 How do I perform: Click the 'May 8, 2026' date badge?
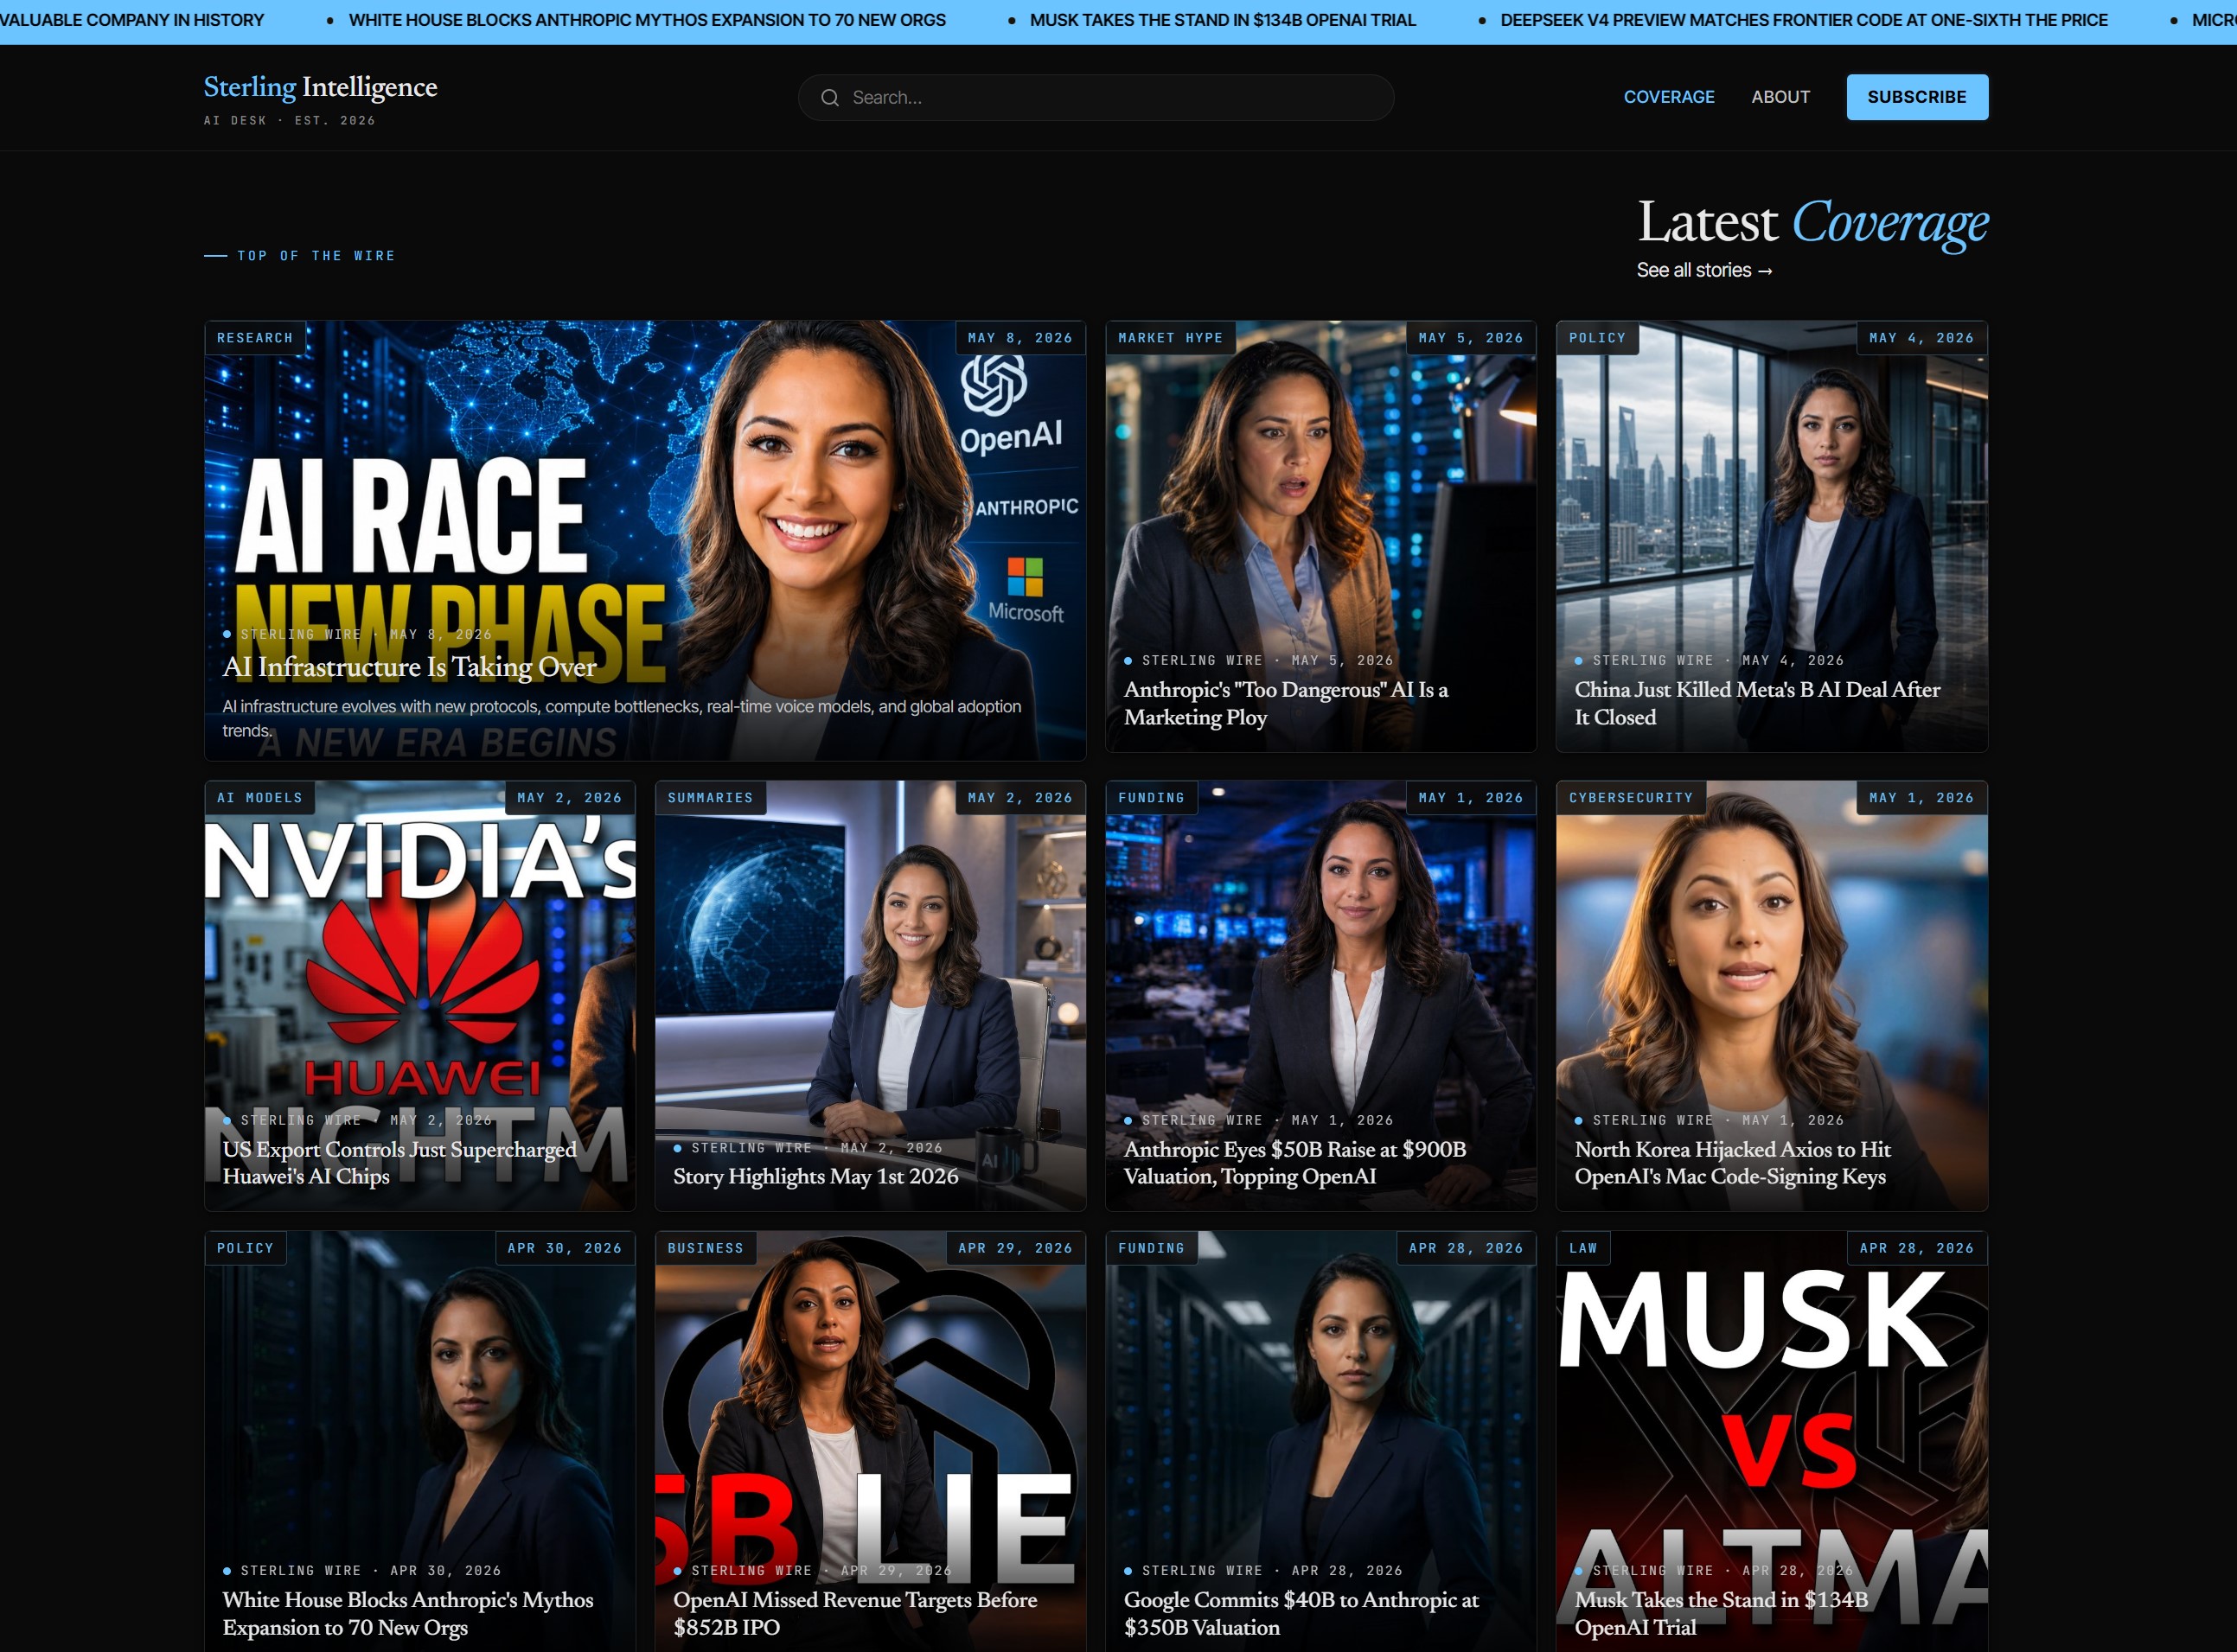[1020, 338]
